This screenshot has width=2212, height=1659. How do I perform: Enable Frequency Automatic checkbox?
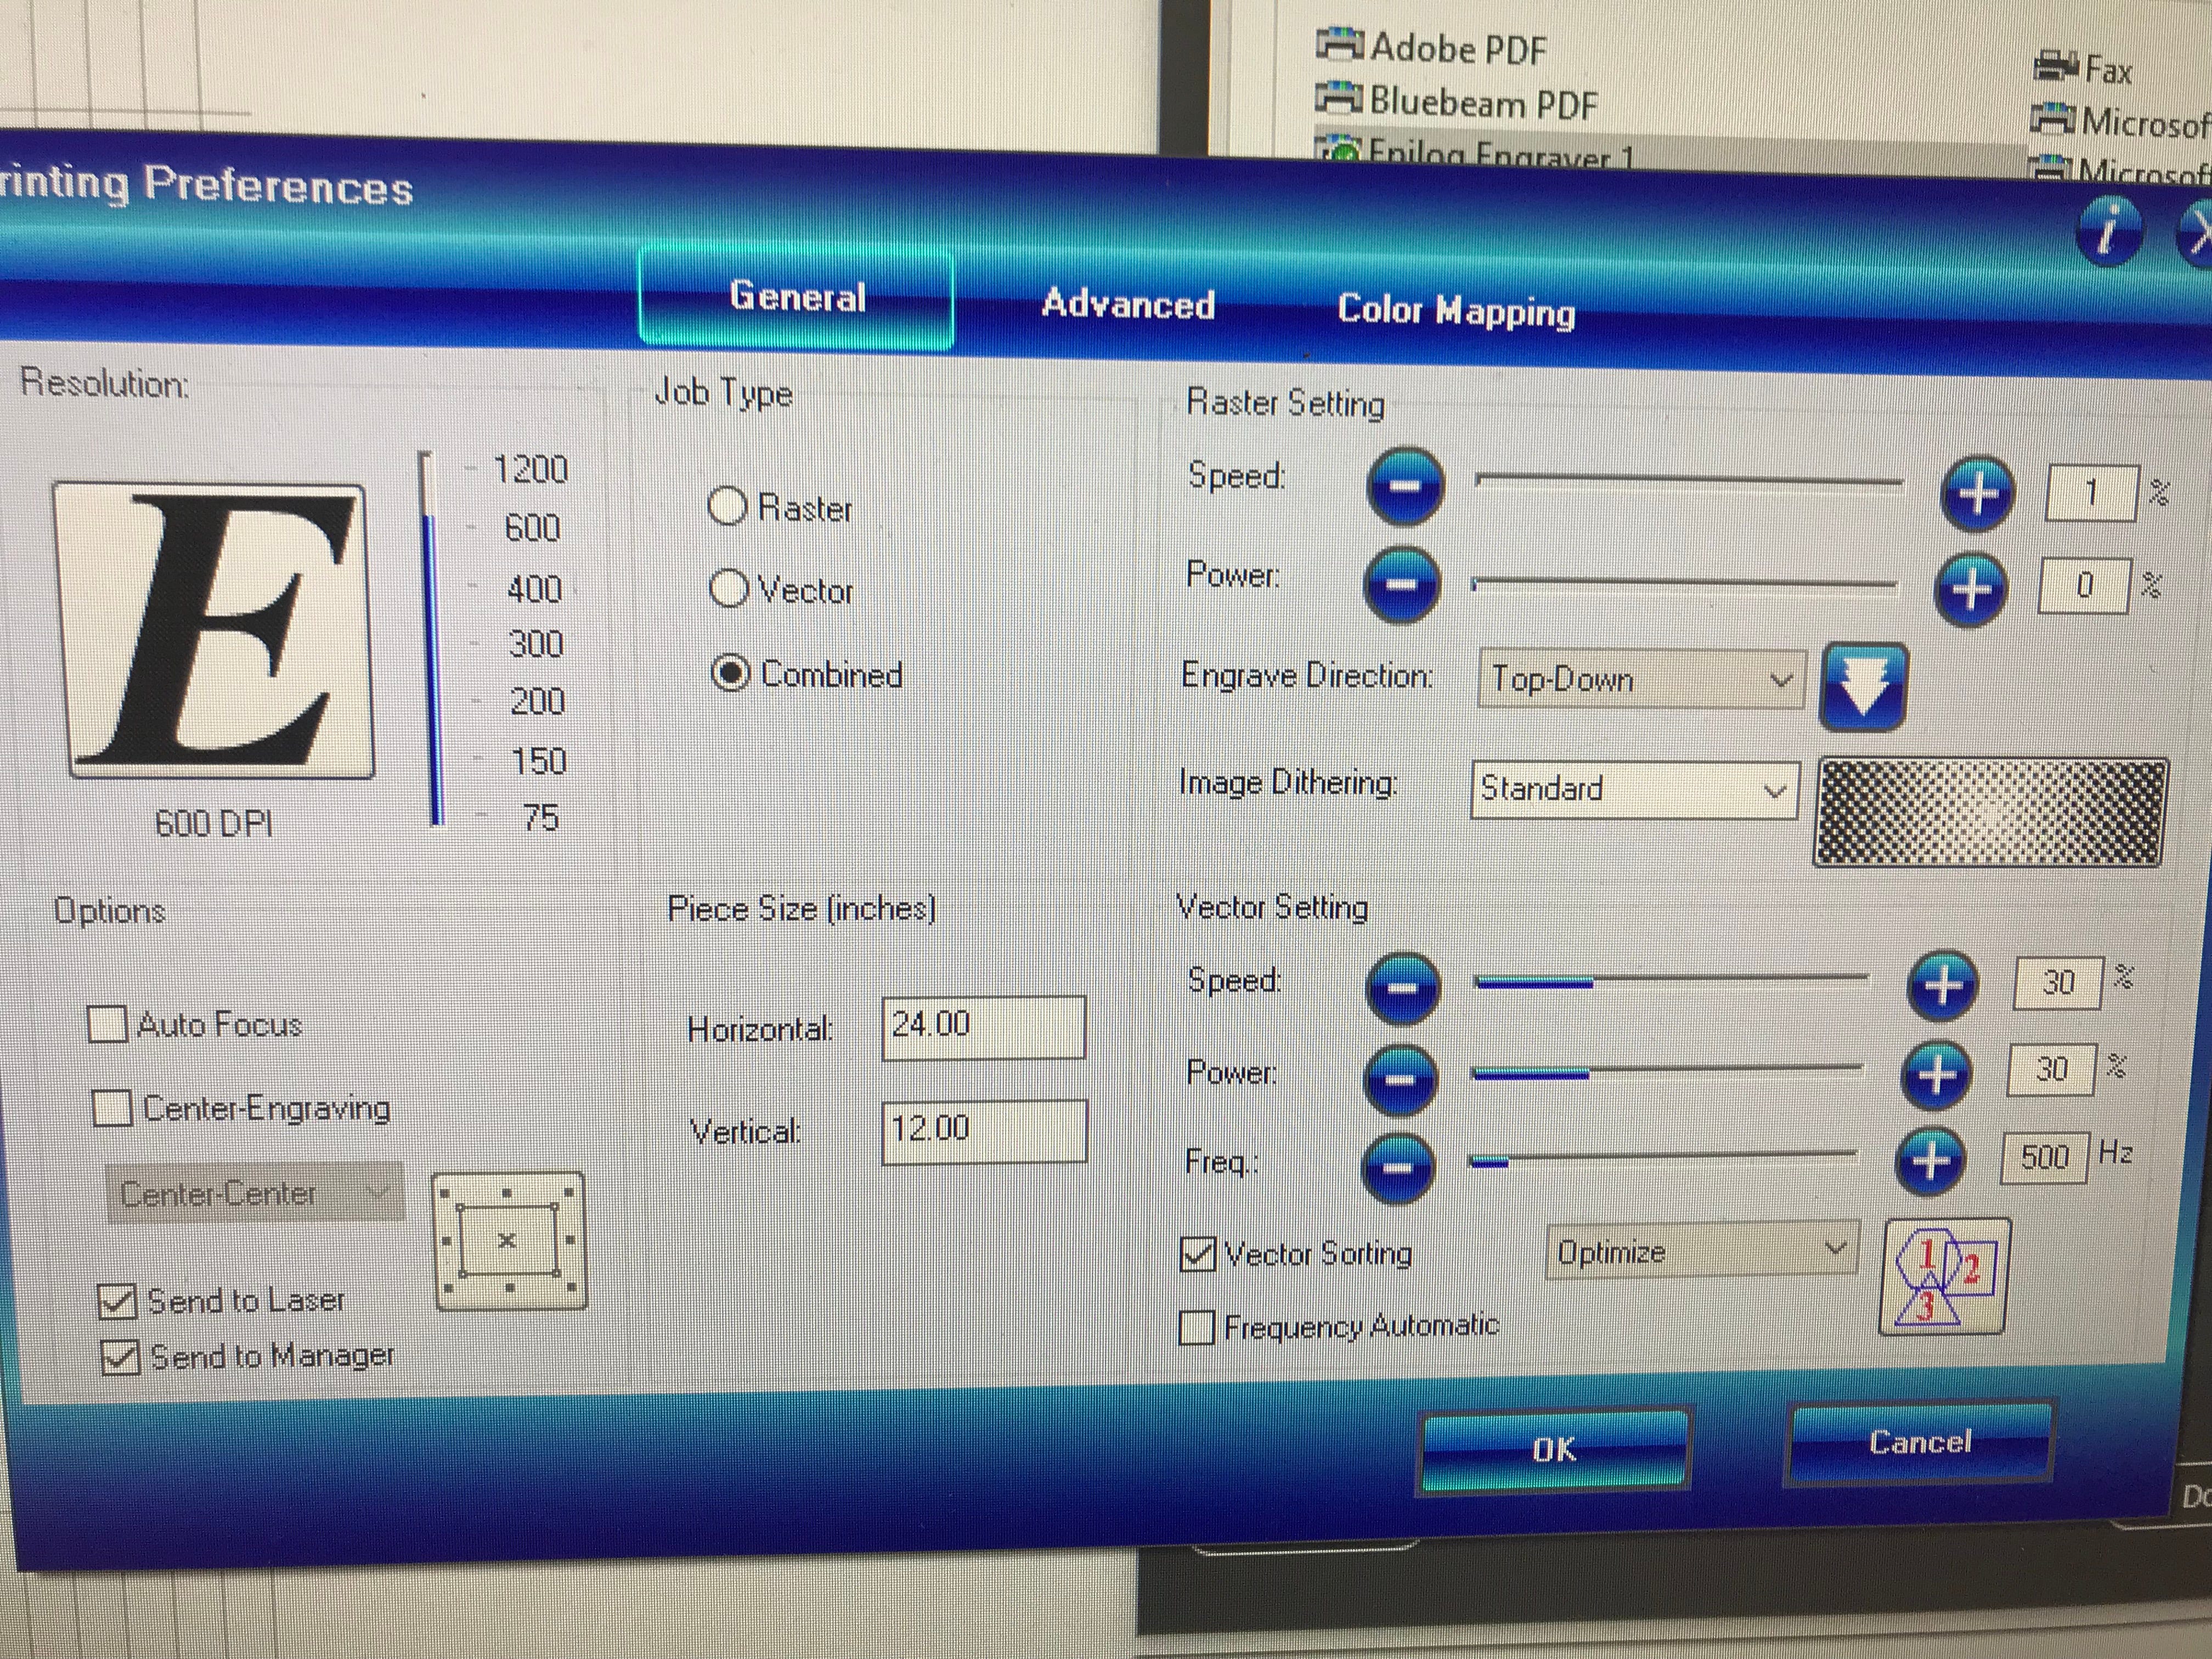click(x=1338, y=1326)
